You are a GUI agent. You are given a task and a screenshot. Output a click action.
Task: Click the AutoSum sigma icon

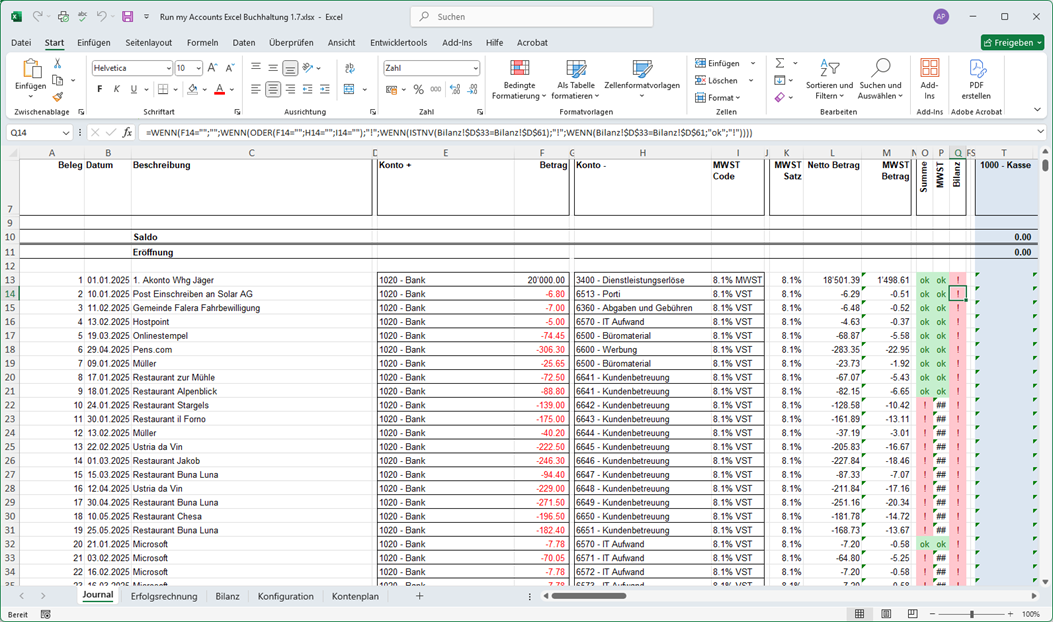coord(780,63)
